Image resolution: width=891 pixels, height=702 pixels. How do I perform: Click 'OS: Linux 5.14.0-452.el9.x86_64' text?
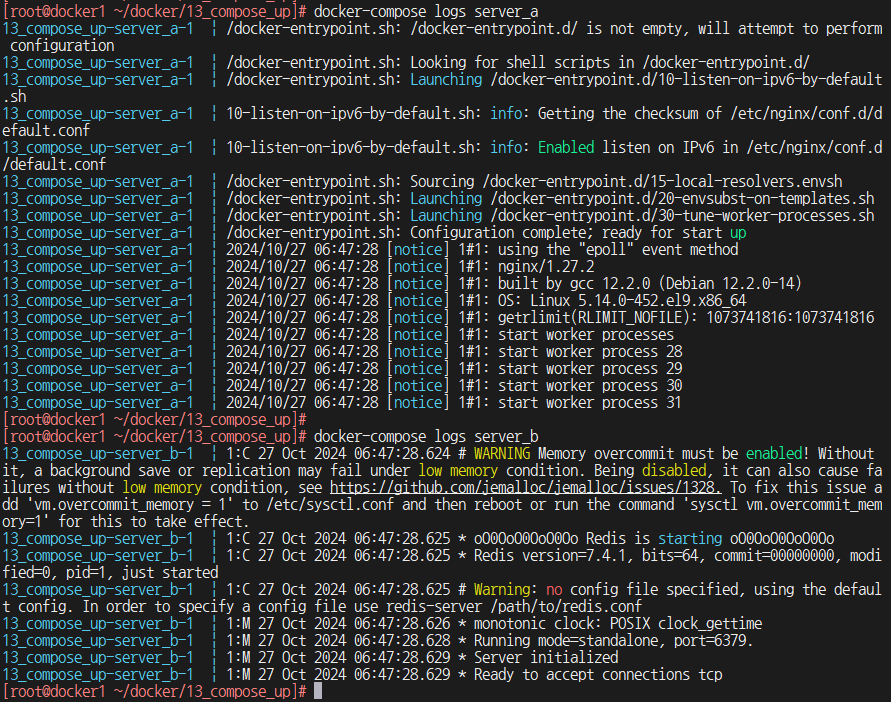click(622, 301)
